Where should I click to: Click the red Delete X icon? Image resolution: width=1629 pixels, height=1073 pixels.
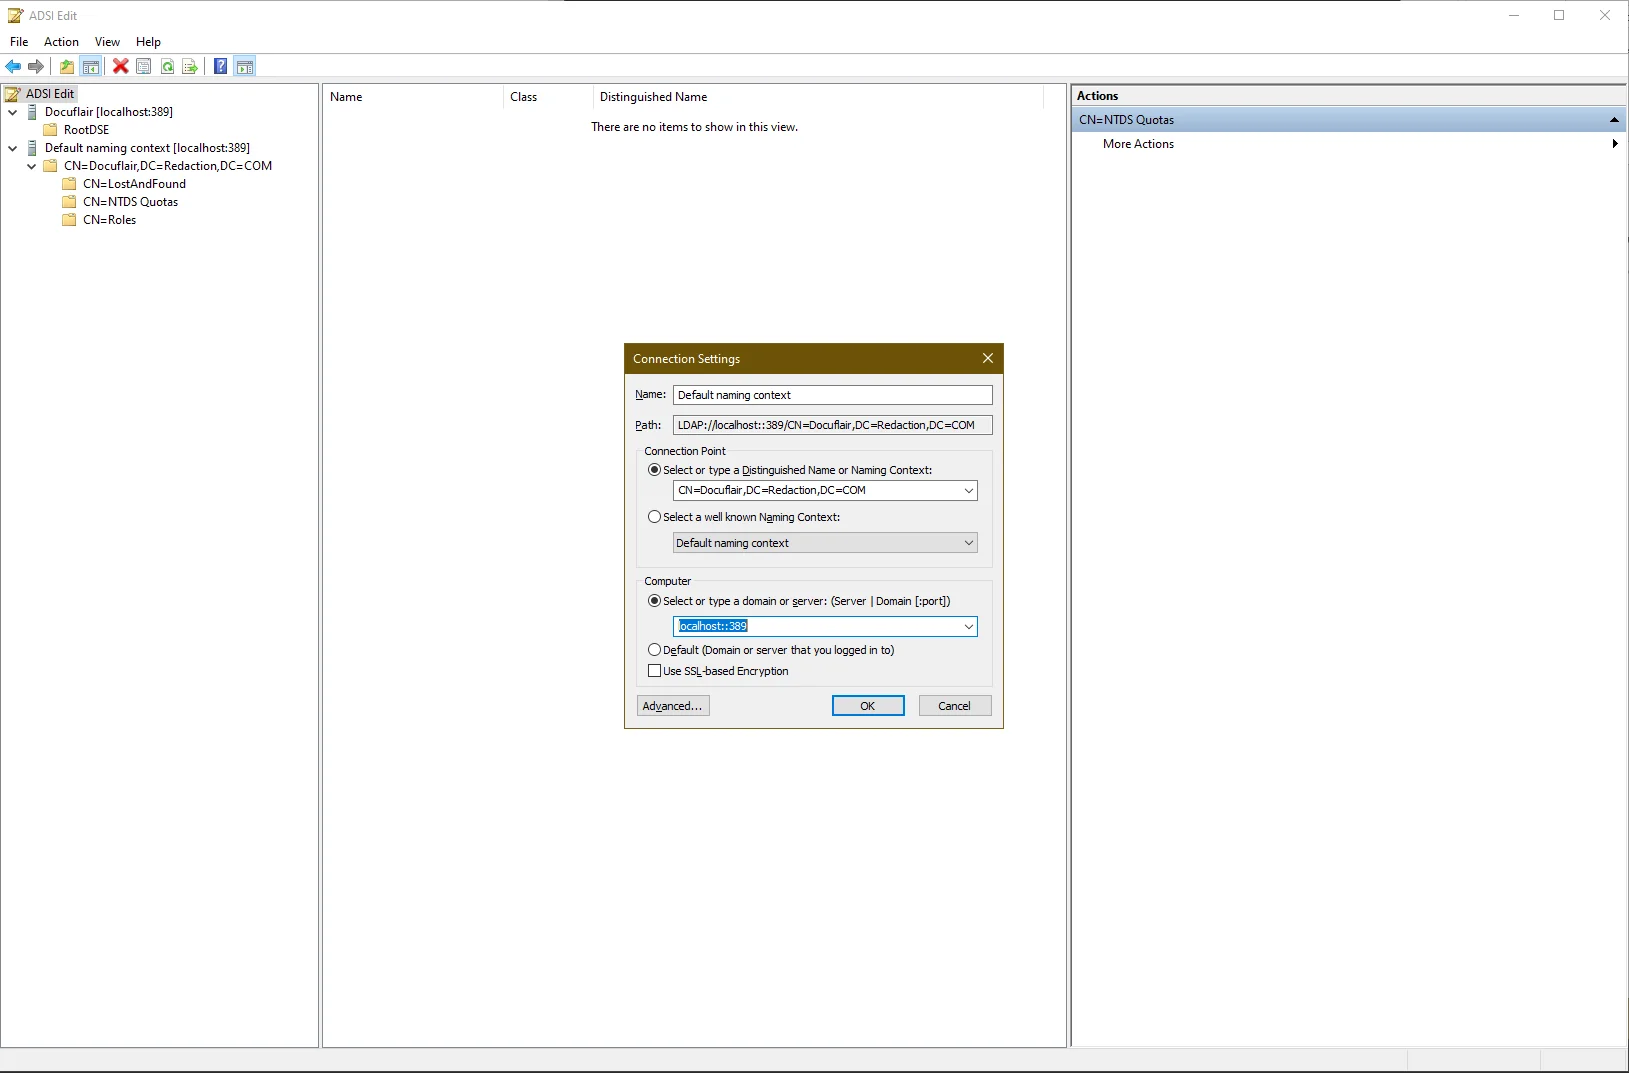[120, 67]
